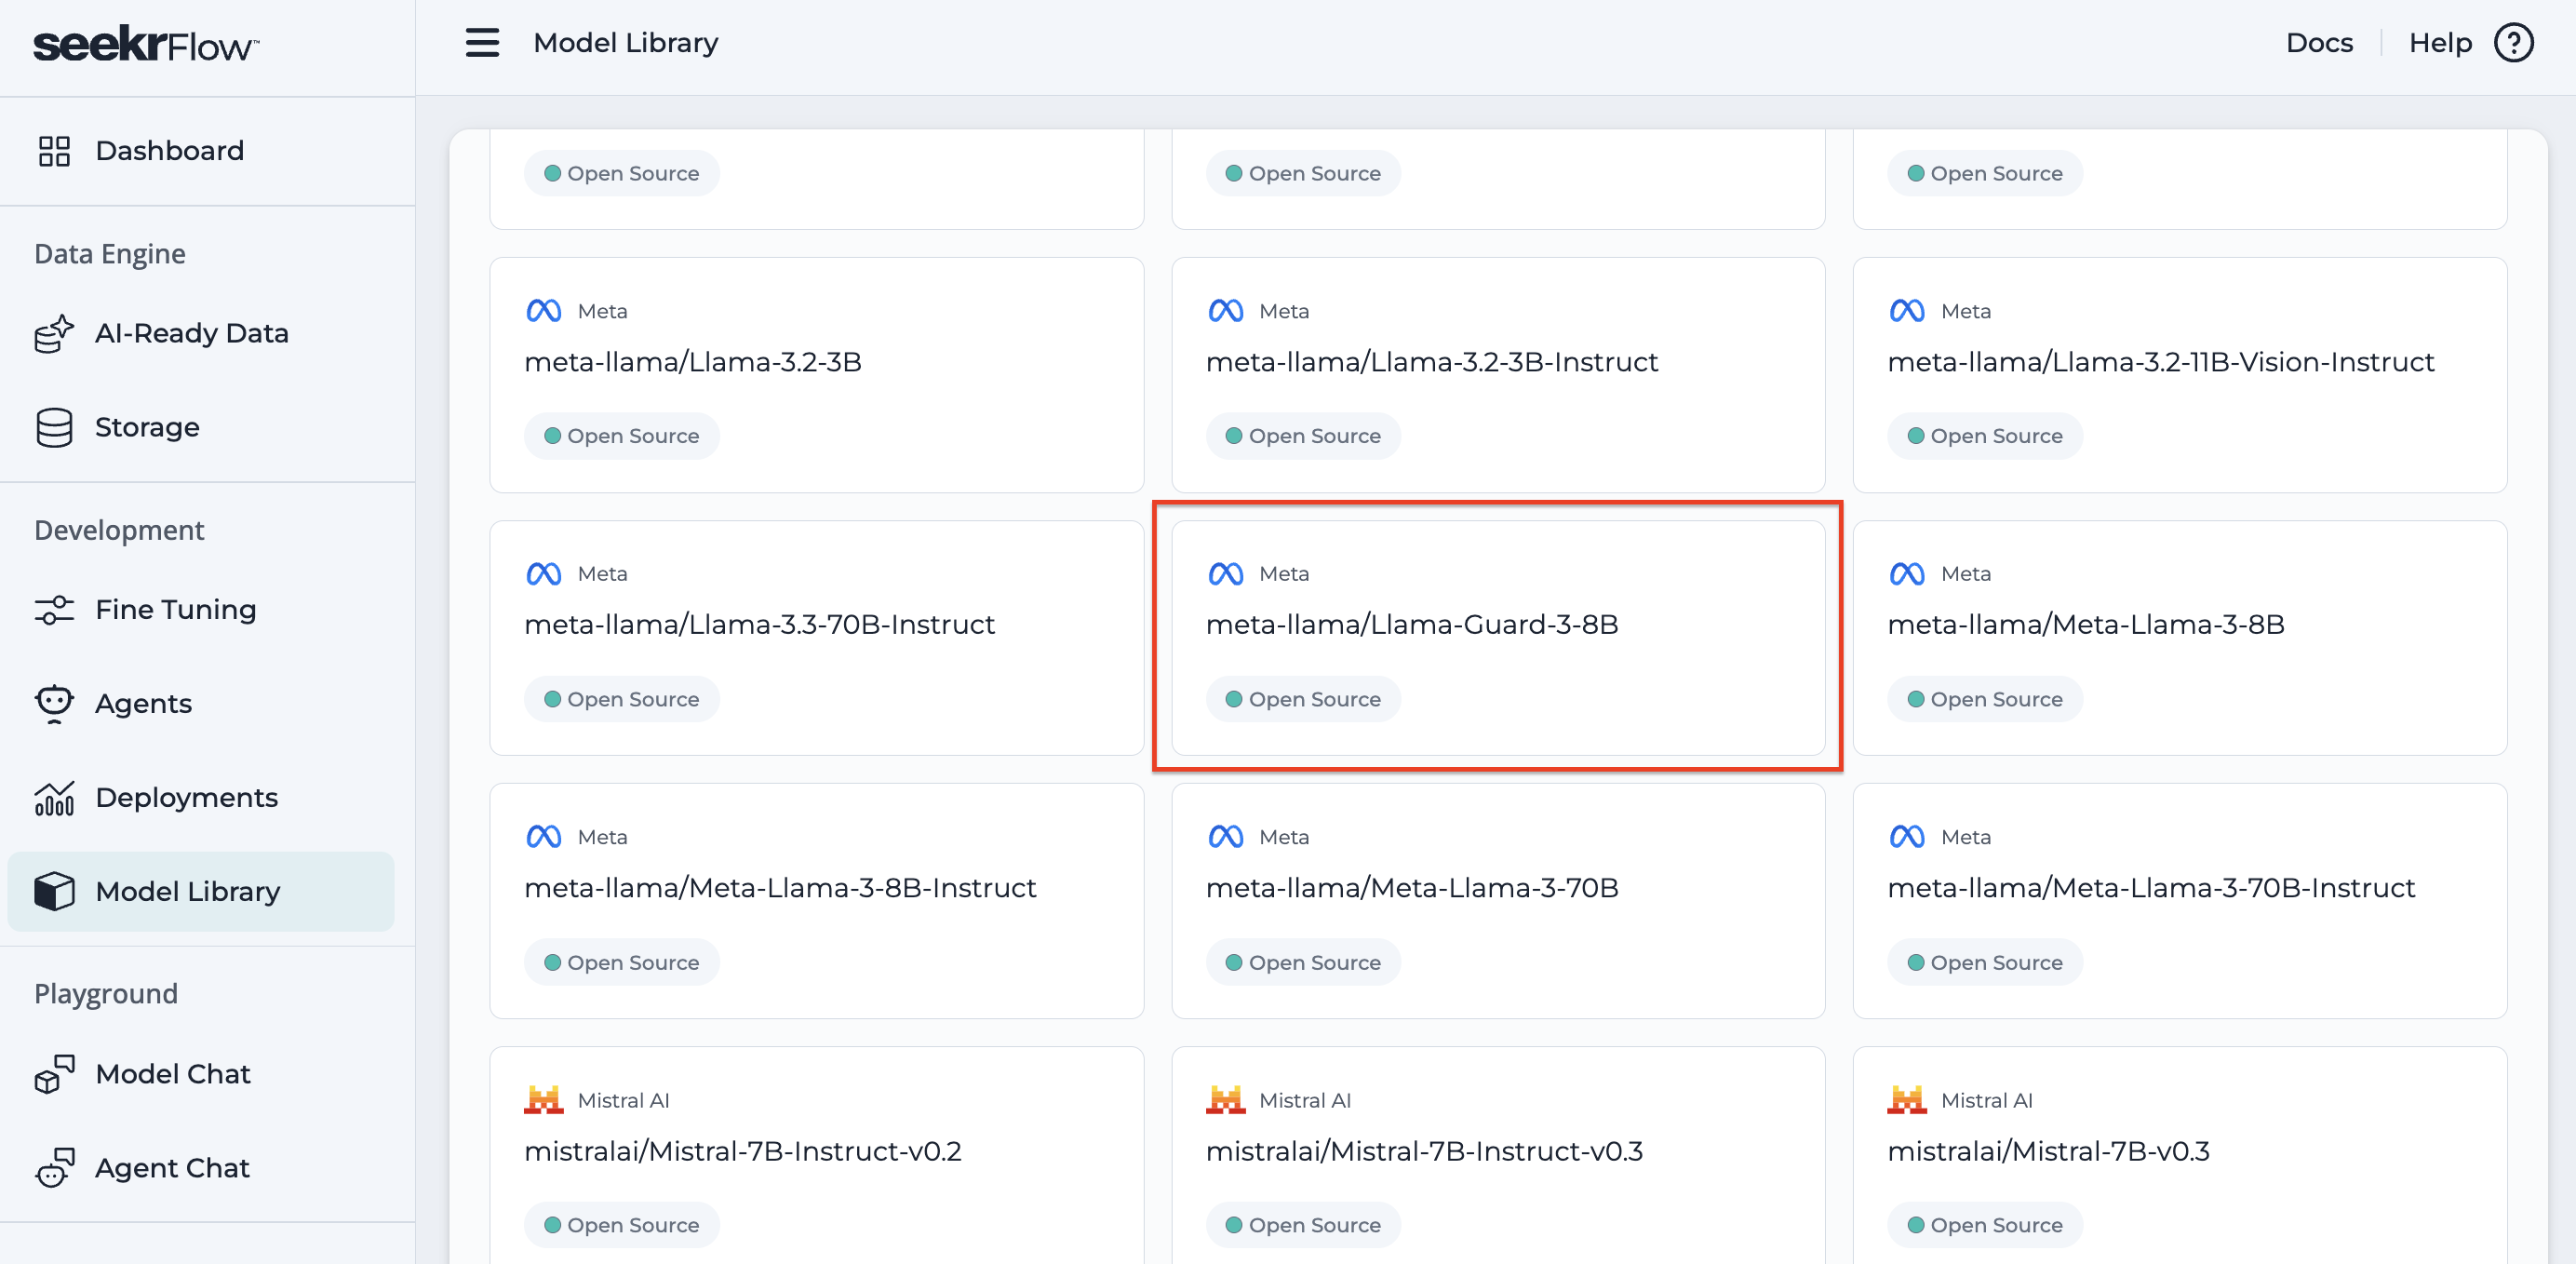Open mistralai/Mistral-7B-Instruct-v0.3 model

1498,1155
